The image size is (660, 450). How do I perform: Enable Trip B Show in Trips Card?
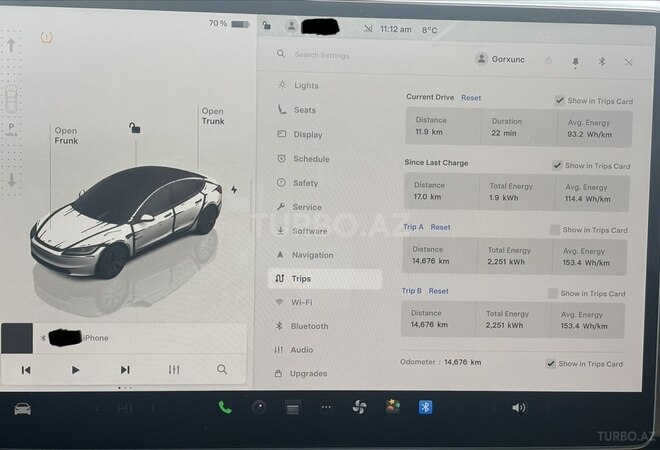tap(553, 293)
